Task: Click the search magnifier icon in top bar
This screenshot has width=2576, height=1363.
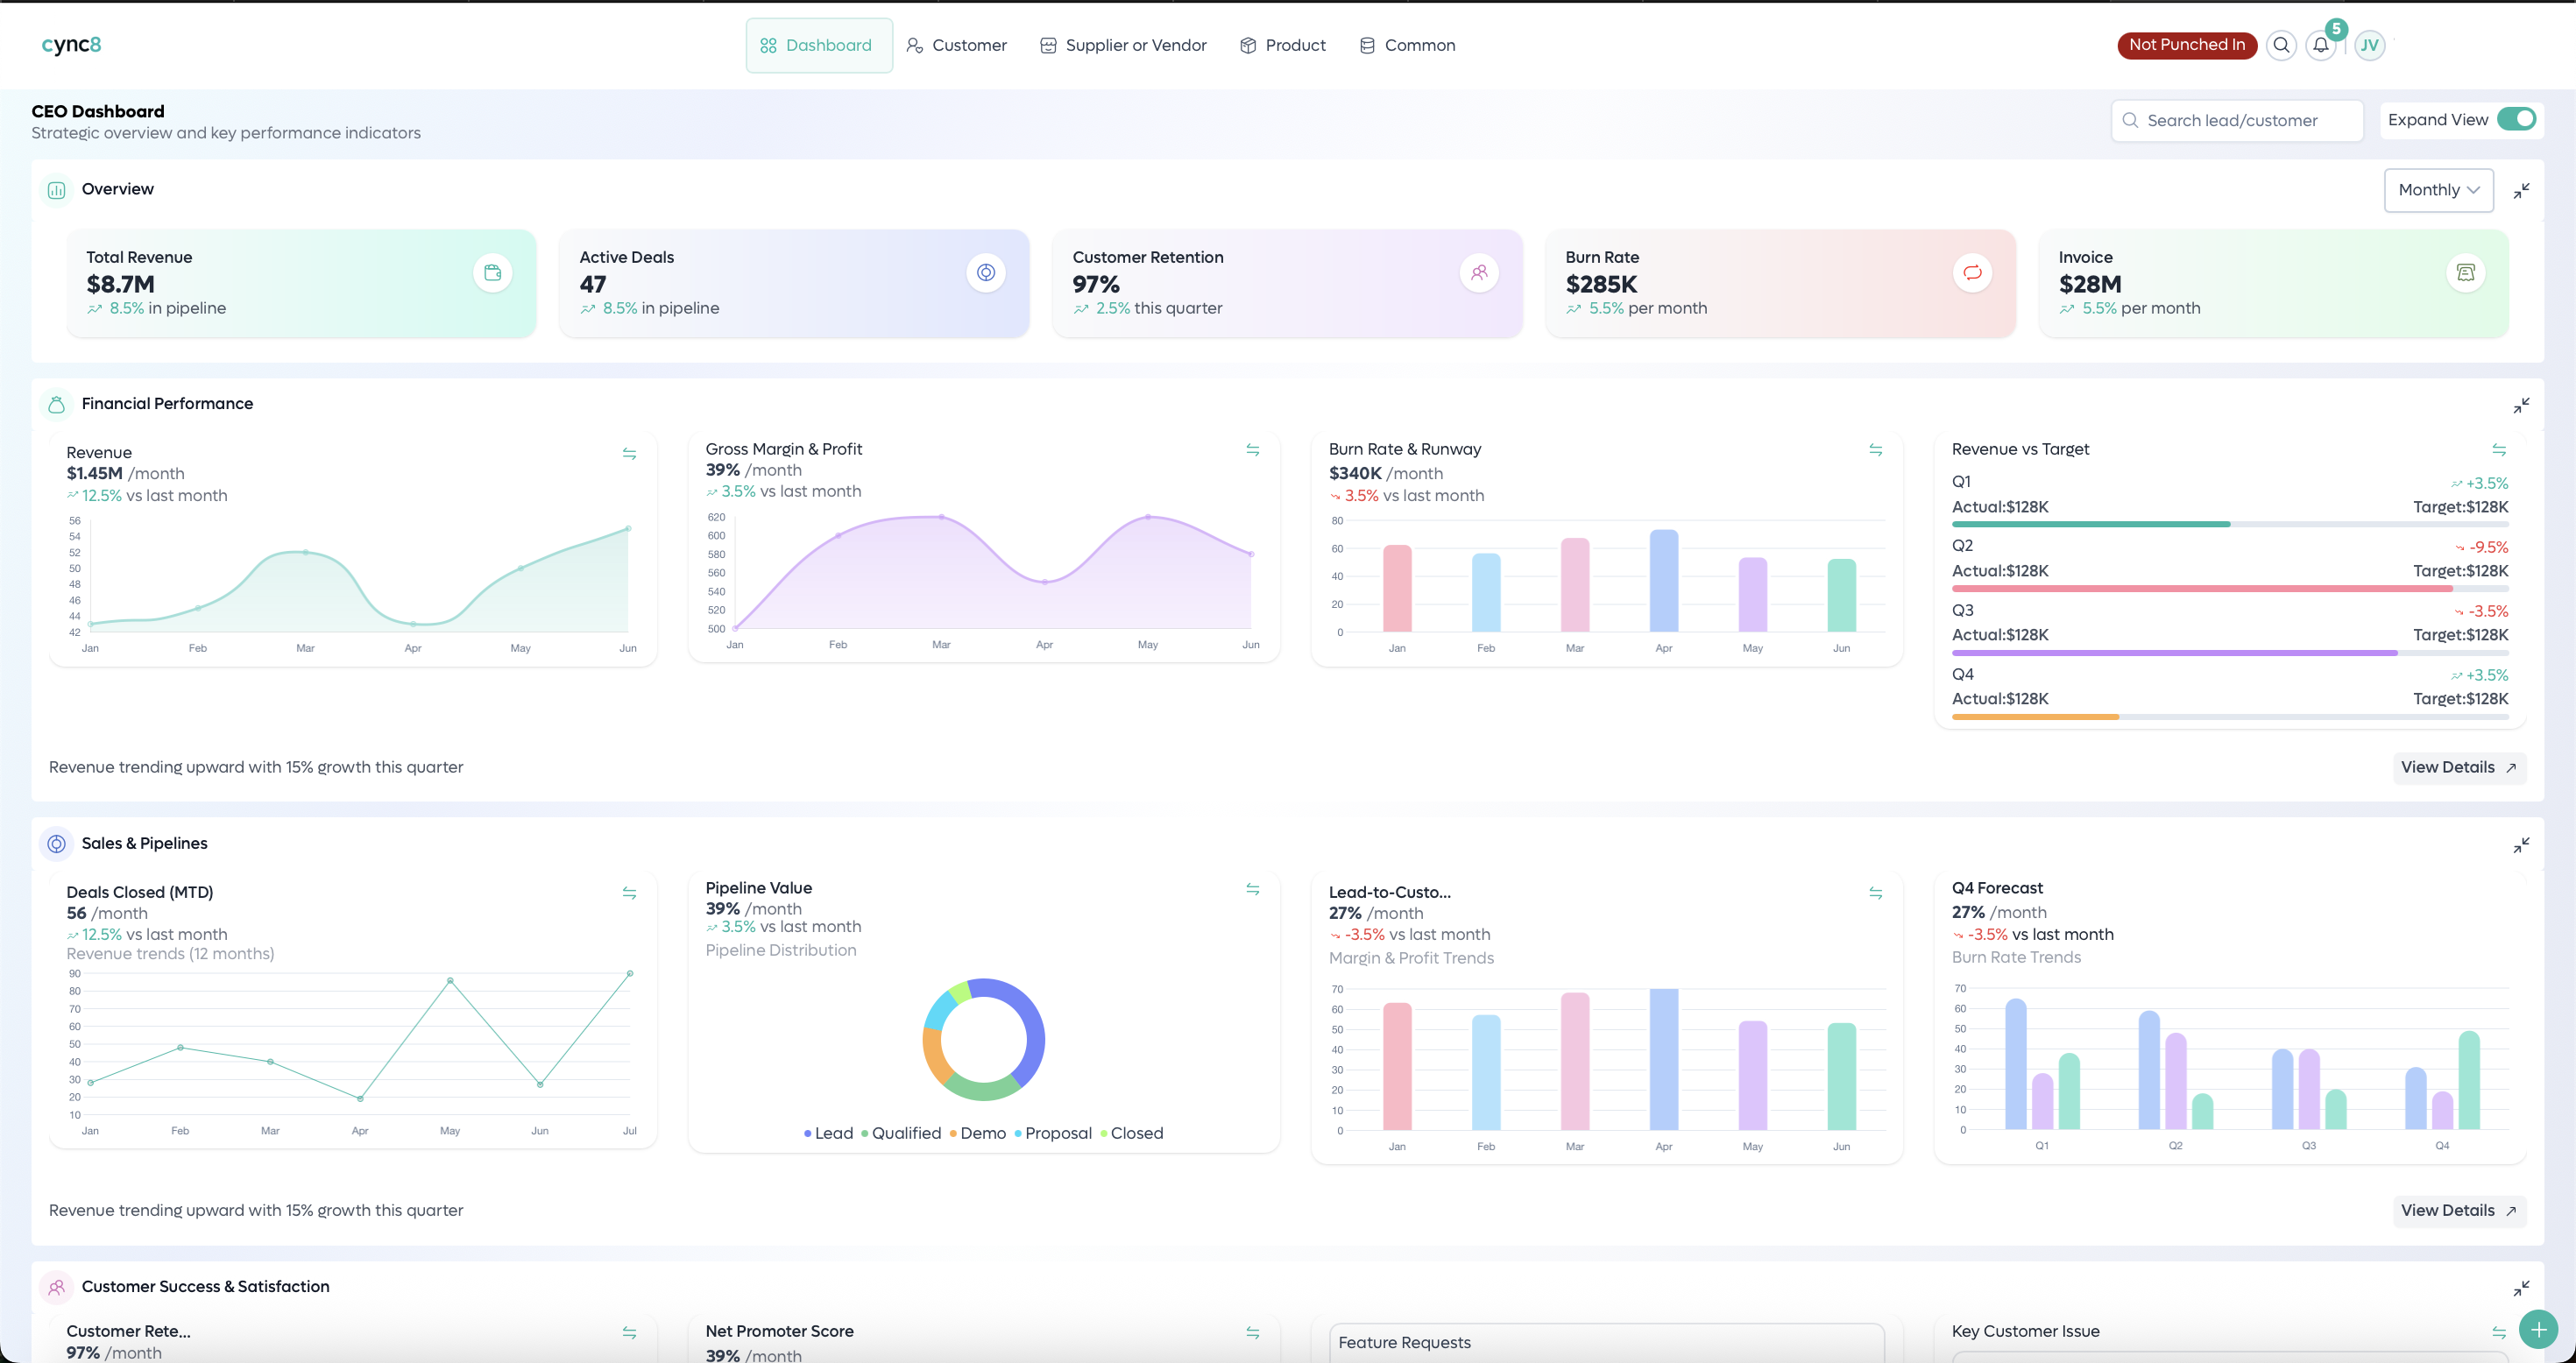Action: point(2282,45)
